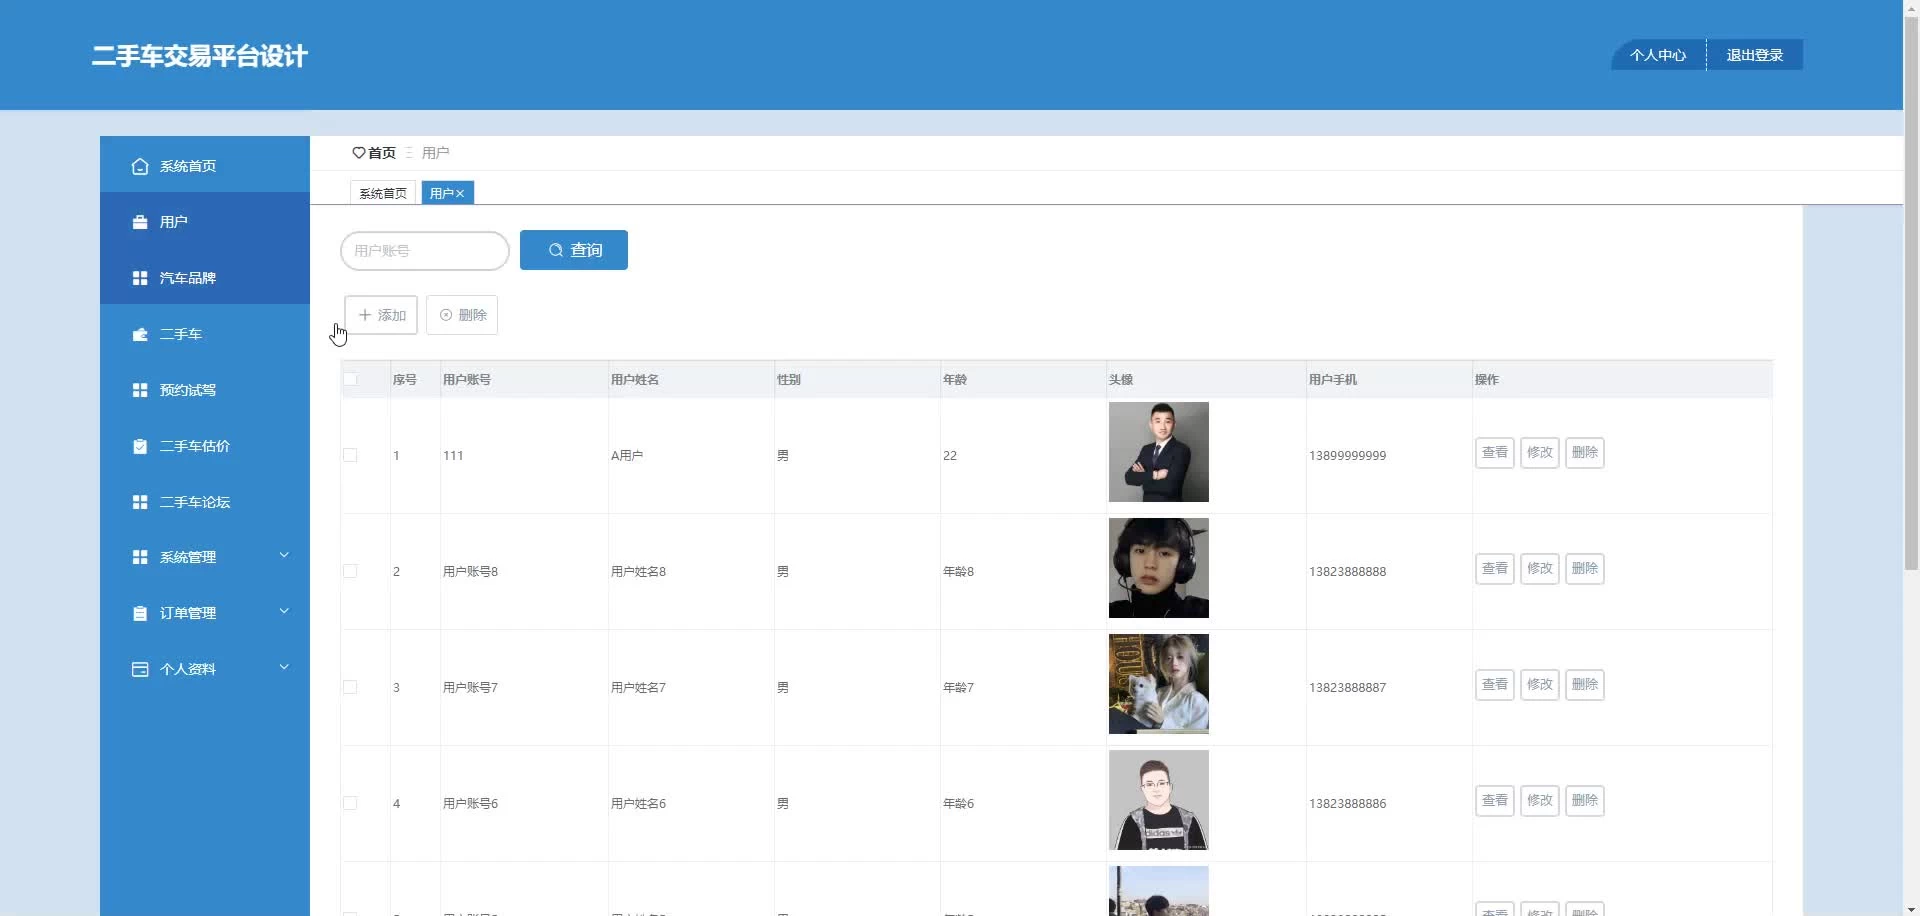Click 查看 for user 111
The height and width of the screenshot is (916, 1920).
point(1495,453)
